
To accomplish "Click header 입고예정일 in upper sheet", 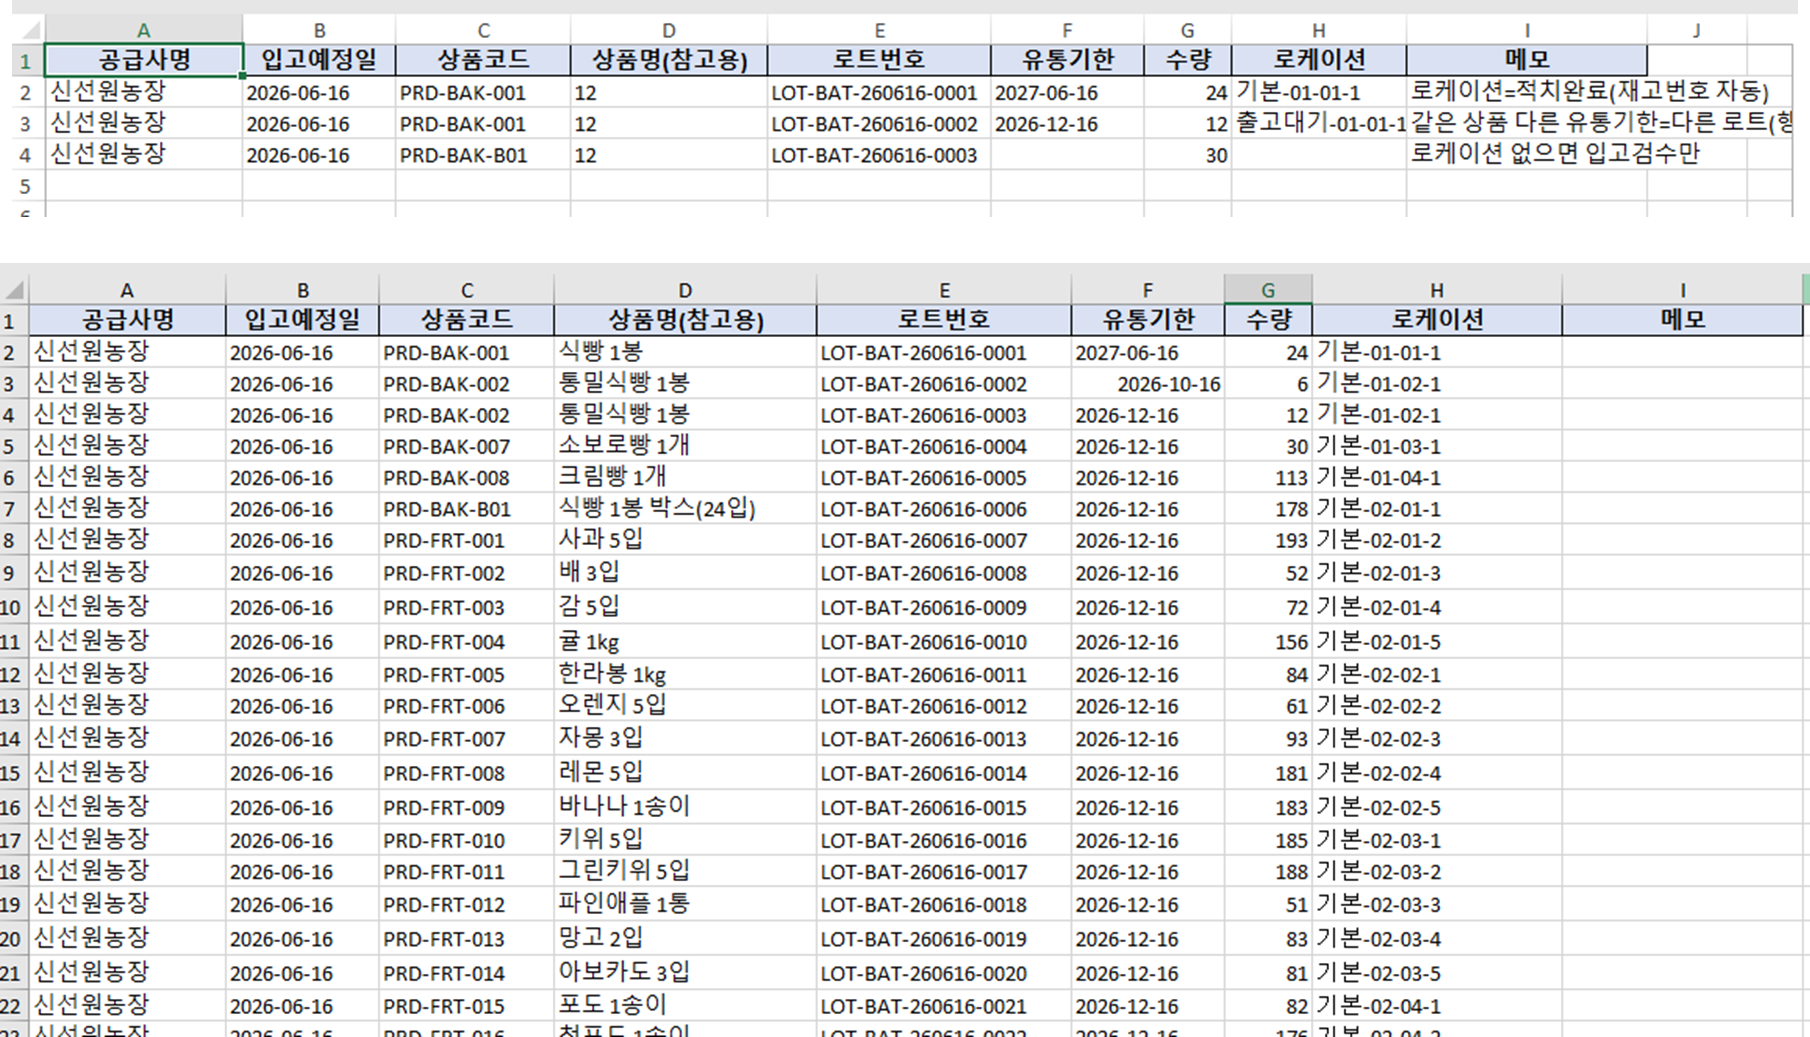I will tap(318, 60).
